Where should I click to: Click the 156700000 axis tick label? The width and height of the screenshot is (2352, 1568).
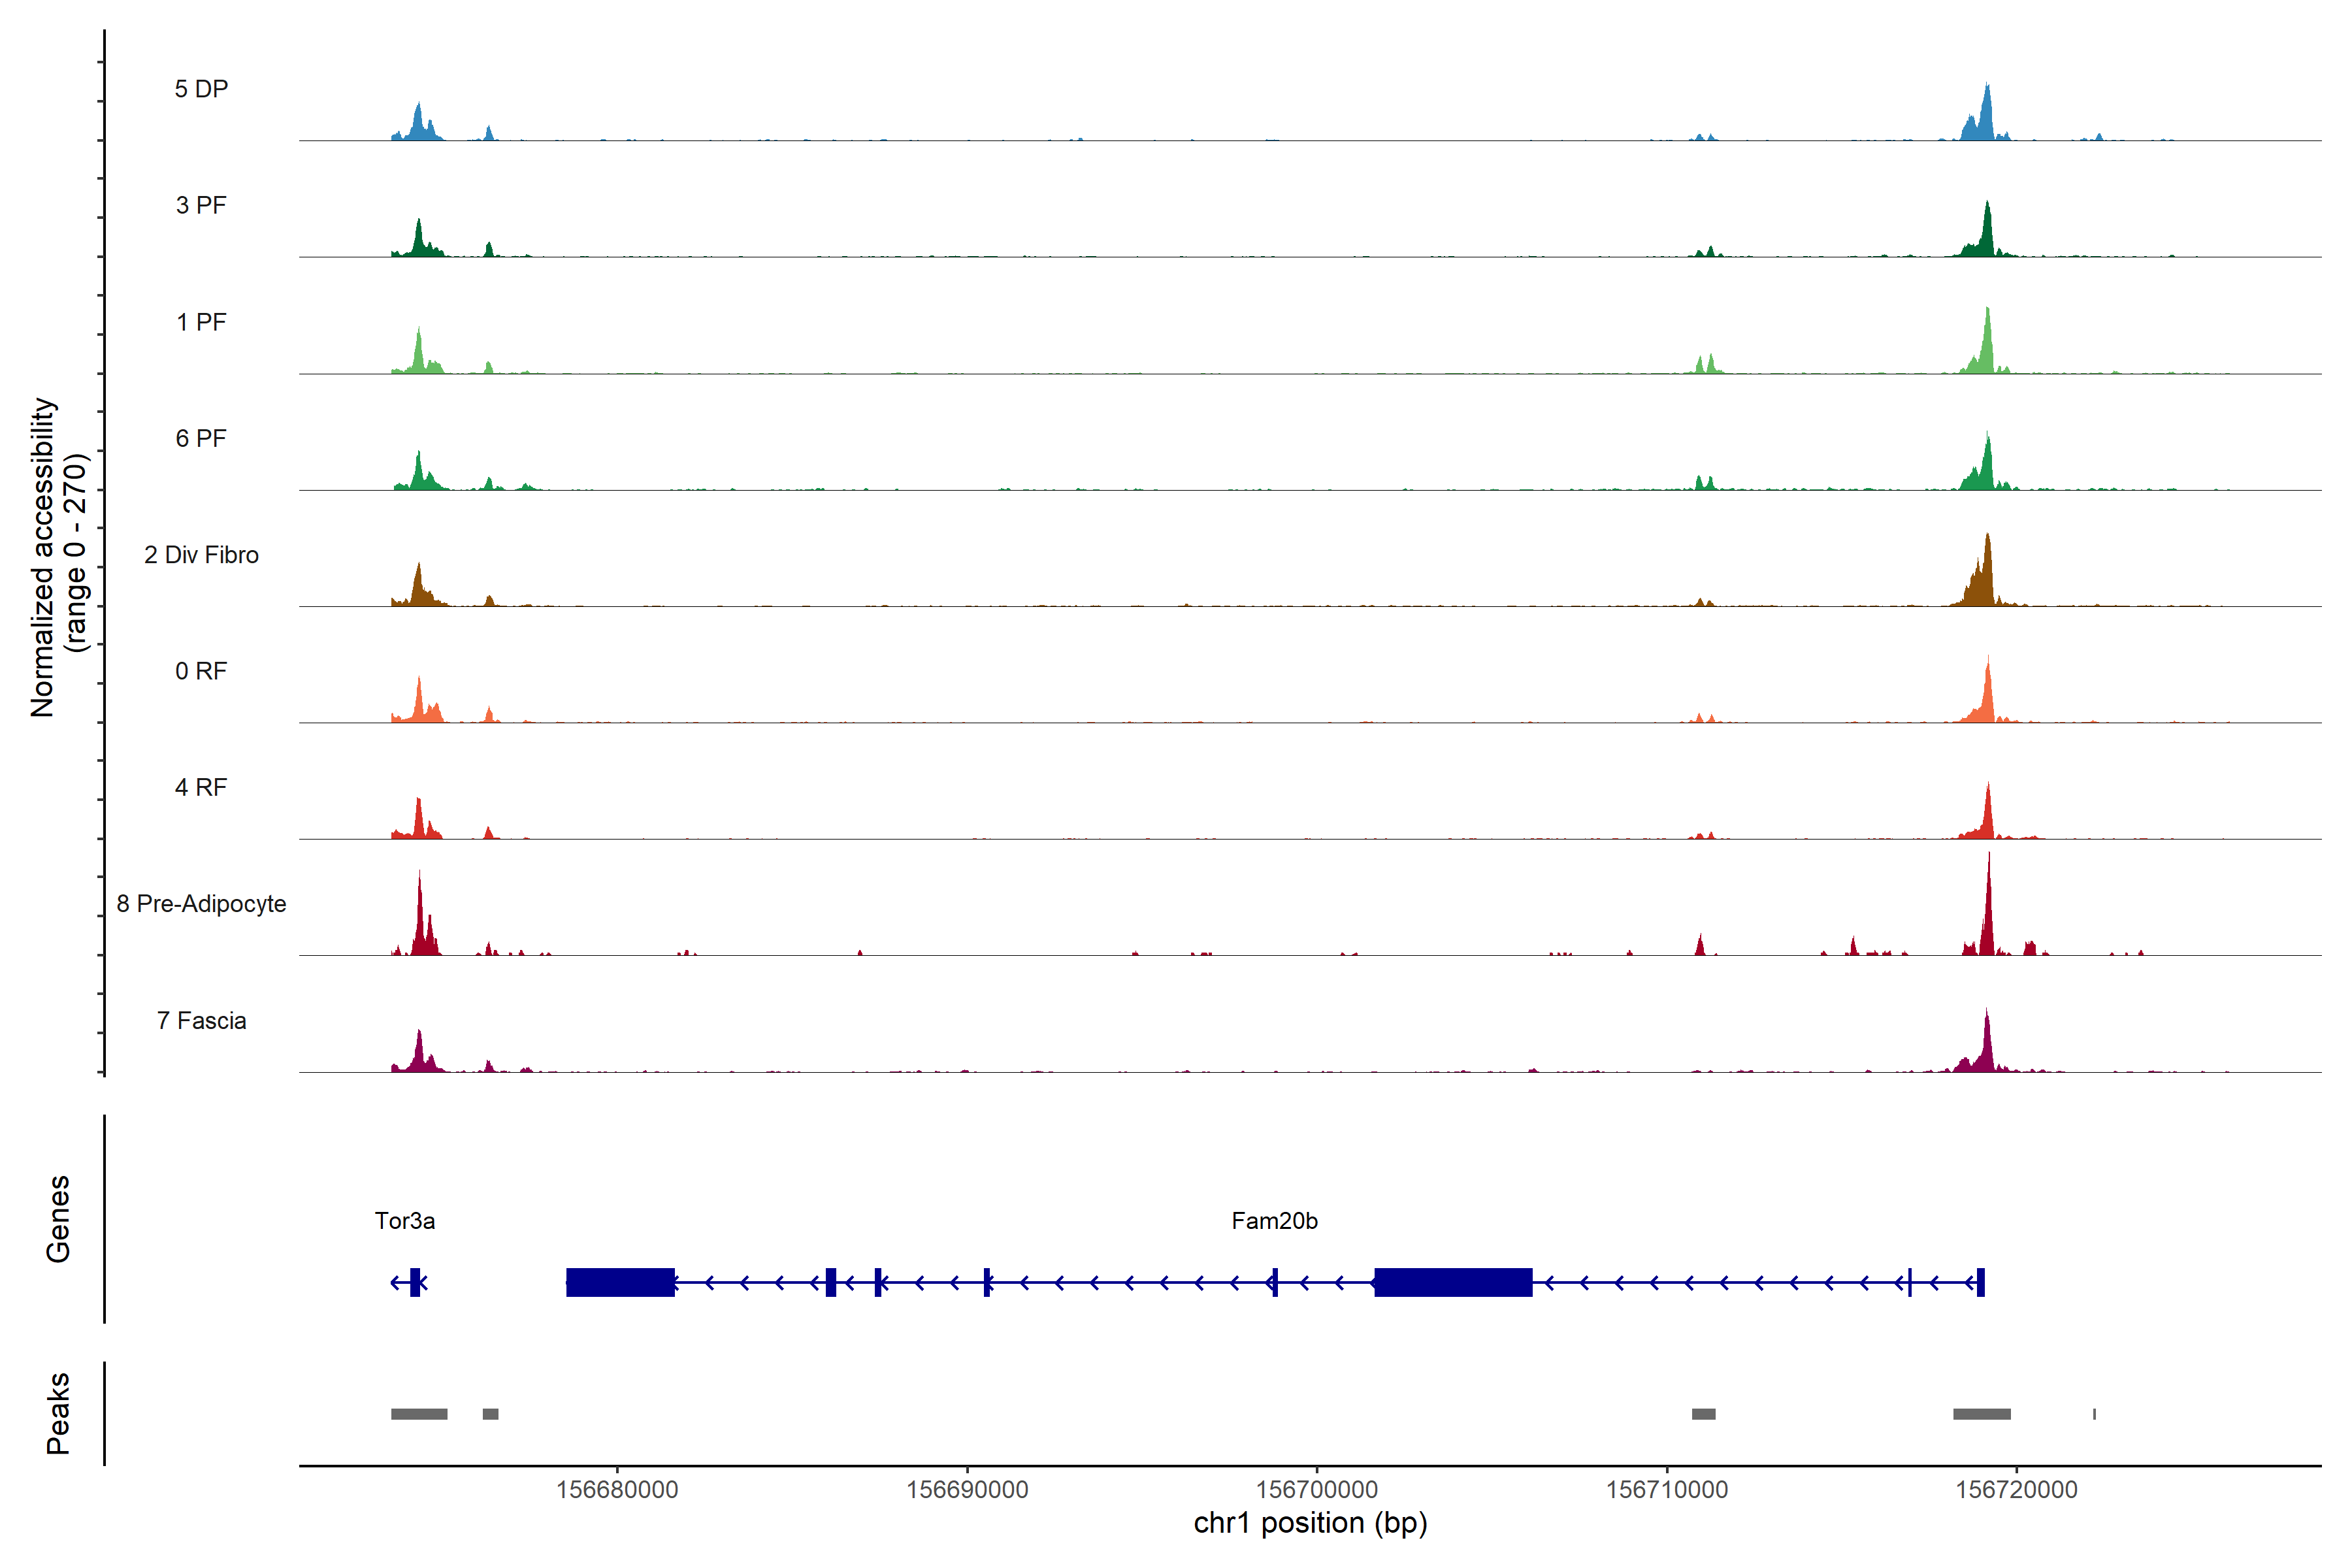point(1316,1489)
